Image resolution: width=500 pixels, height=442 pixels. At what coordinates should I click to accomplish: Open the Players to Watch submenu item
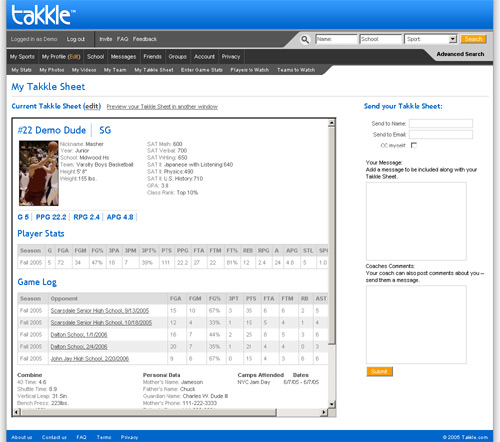pyautogui.click(x=250, y=70)
